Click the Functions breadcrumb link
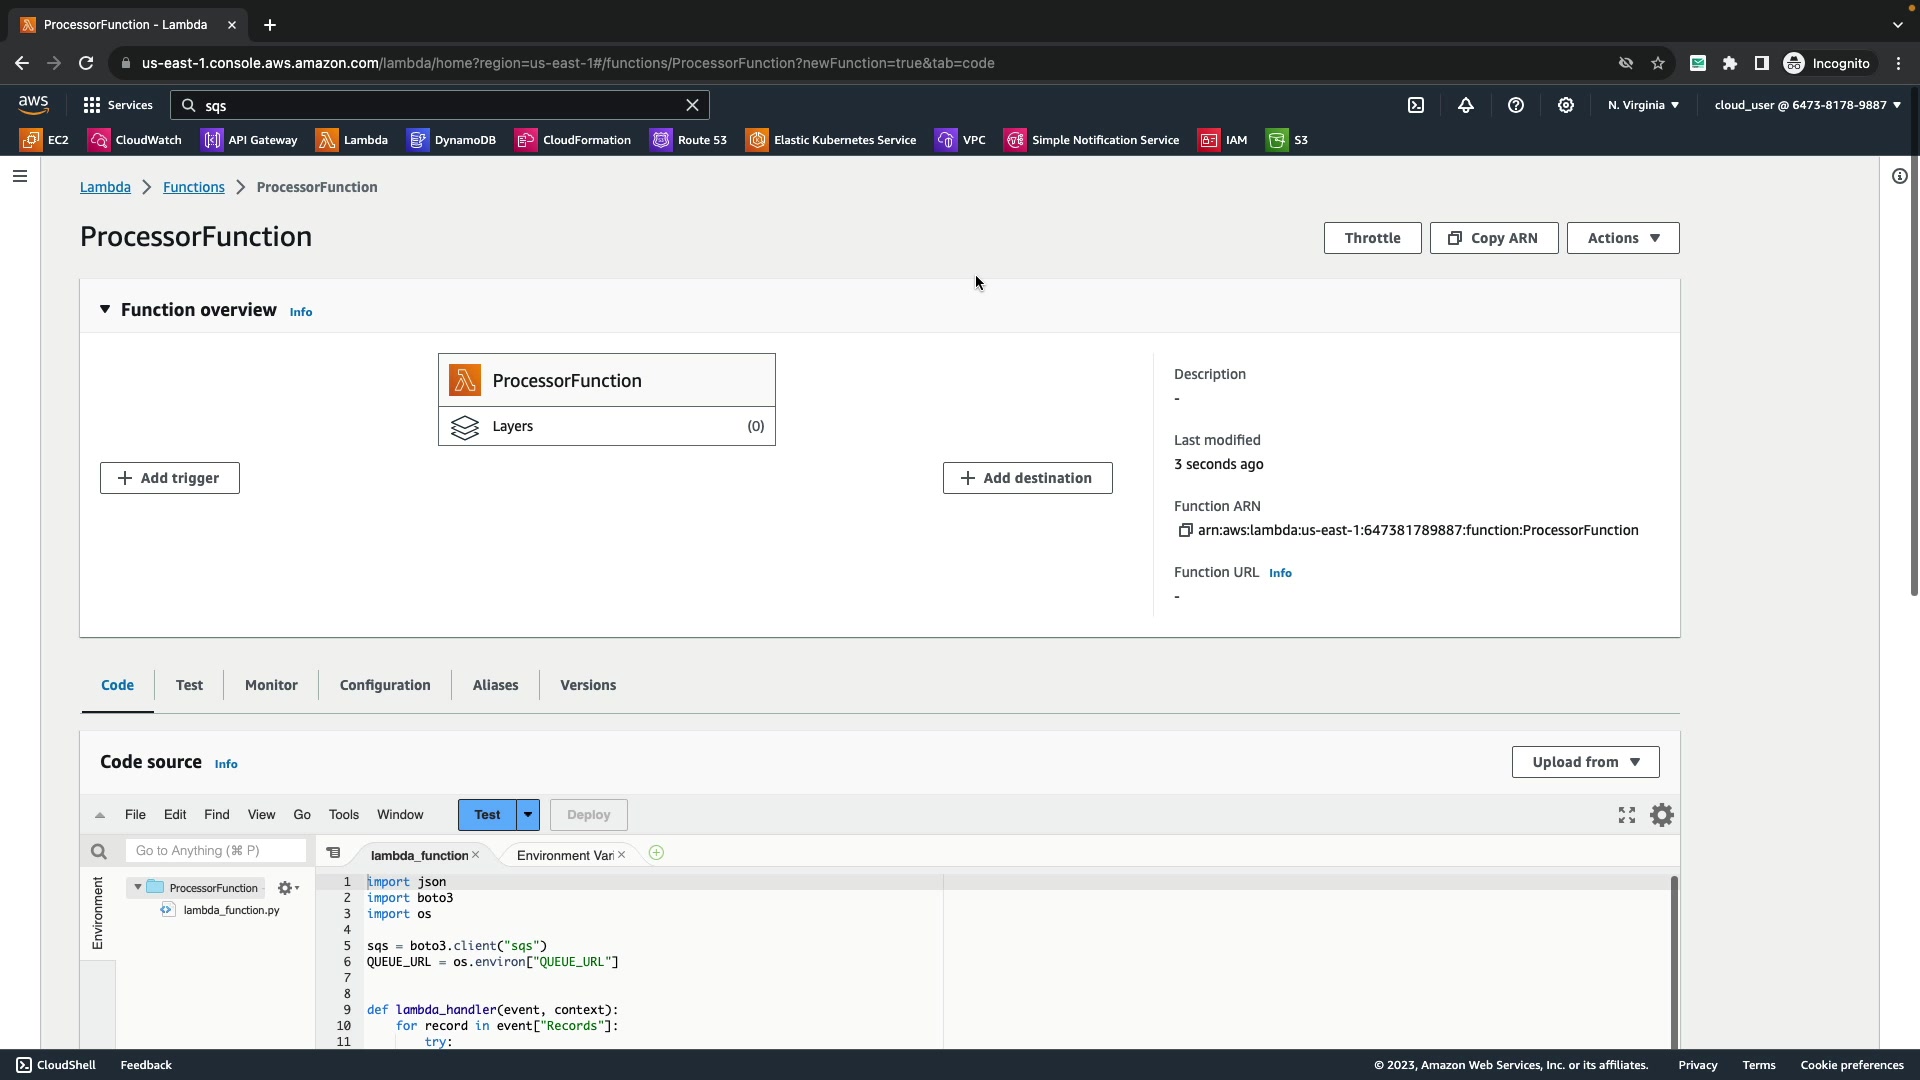 tap(194, 187)
